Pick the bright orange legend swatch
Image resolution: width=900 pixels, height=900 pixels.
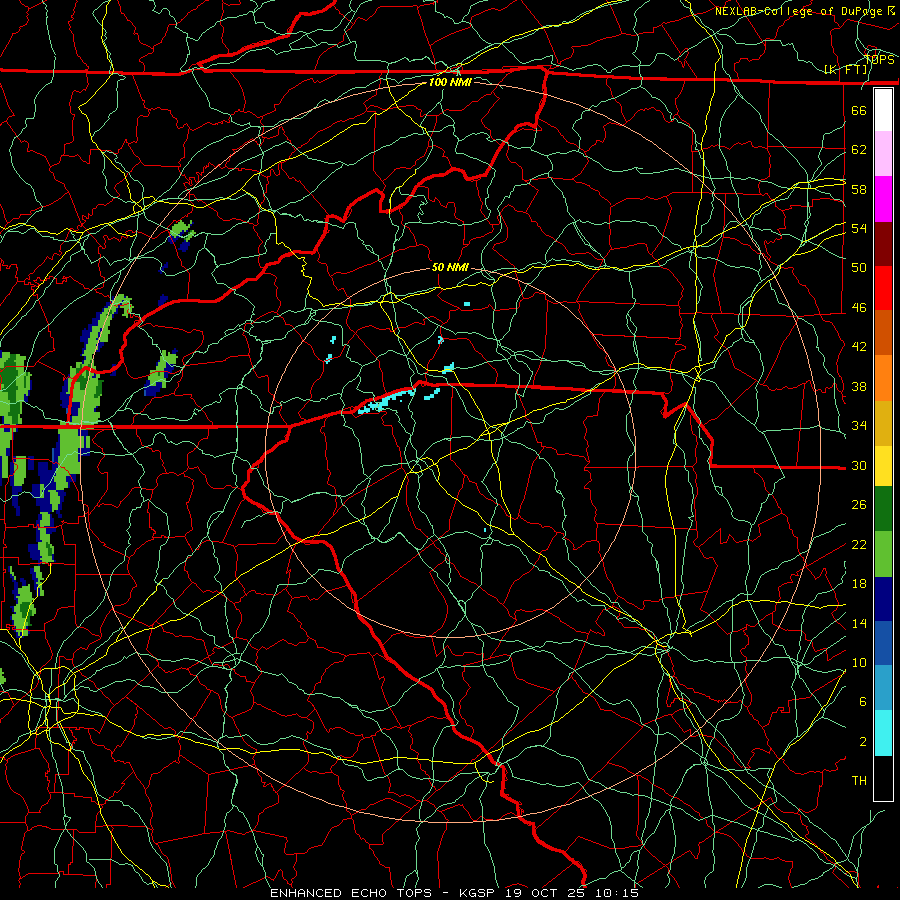(883, 378)
